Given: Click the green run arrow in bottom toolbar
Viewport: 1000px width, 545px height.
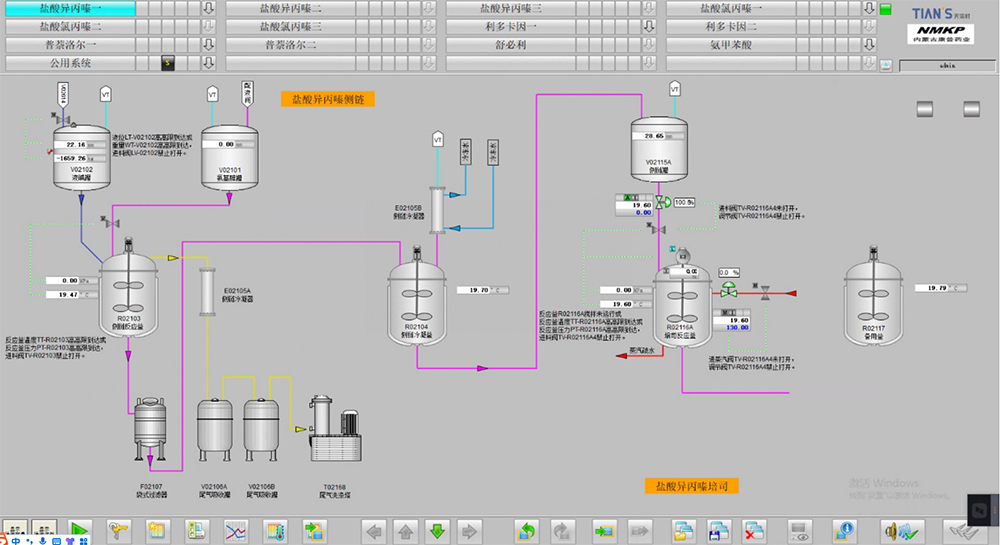Looking at the screenshot, I should tap(81, 529).
